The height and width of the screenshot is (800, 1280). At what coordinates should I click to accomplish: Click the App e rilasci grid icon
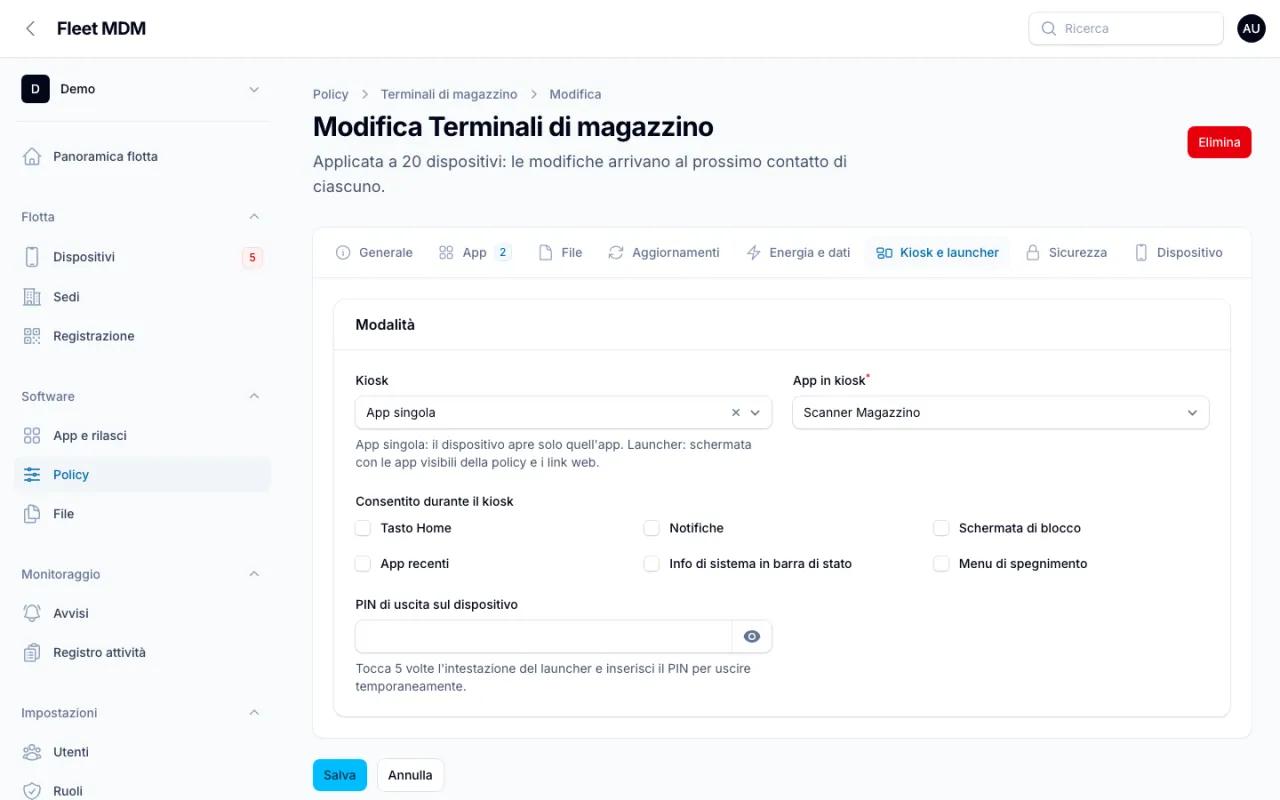click(x=32, y=436)
